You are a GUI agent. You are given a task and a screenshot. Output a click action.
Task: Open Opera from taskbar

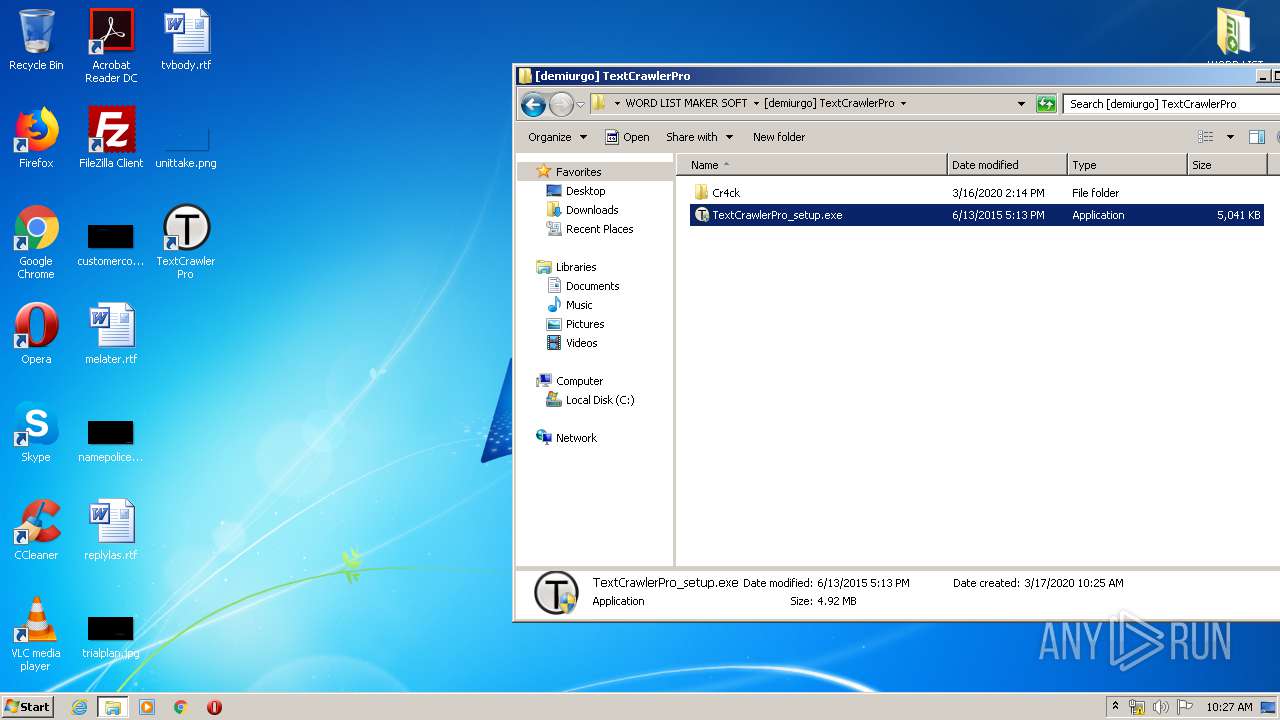tap(214, 707)
